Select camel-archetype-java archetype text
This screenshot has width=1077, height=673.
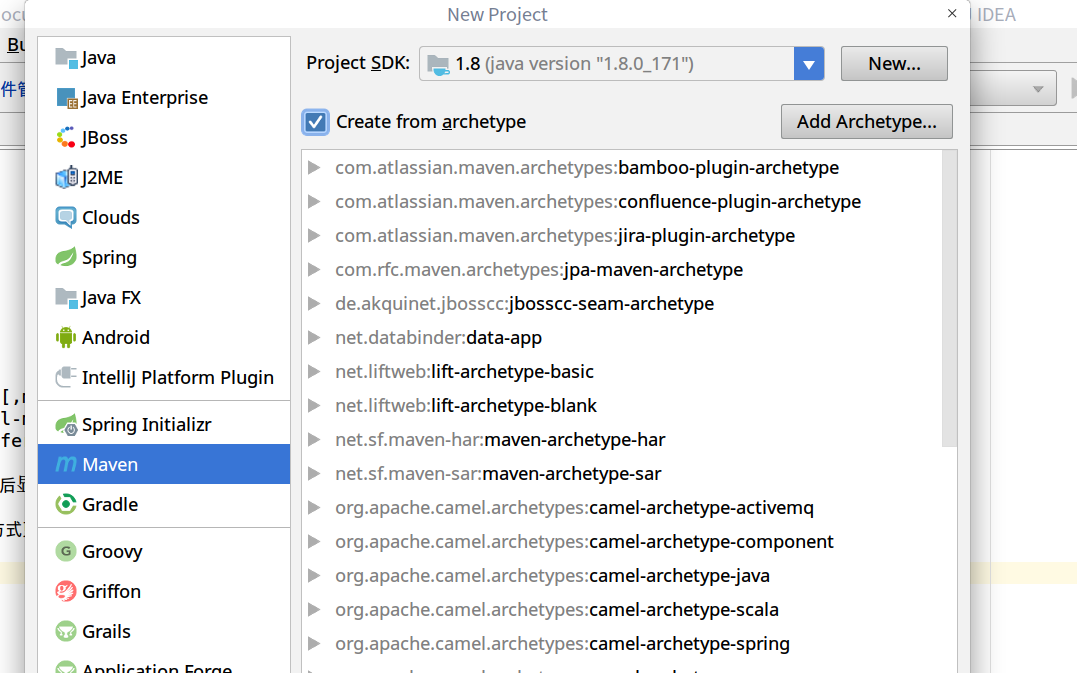[679, 576]
